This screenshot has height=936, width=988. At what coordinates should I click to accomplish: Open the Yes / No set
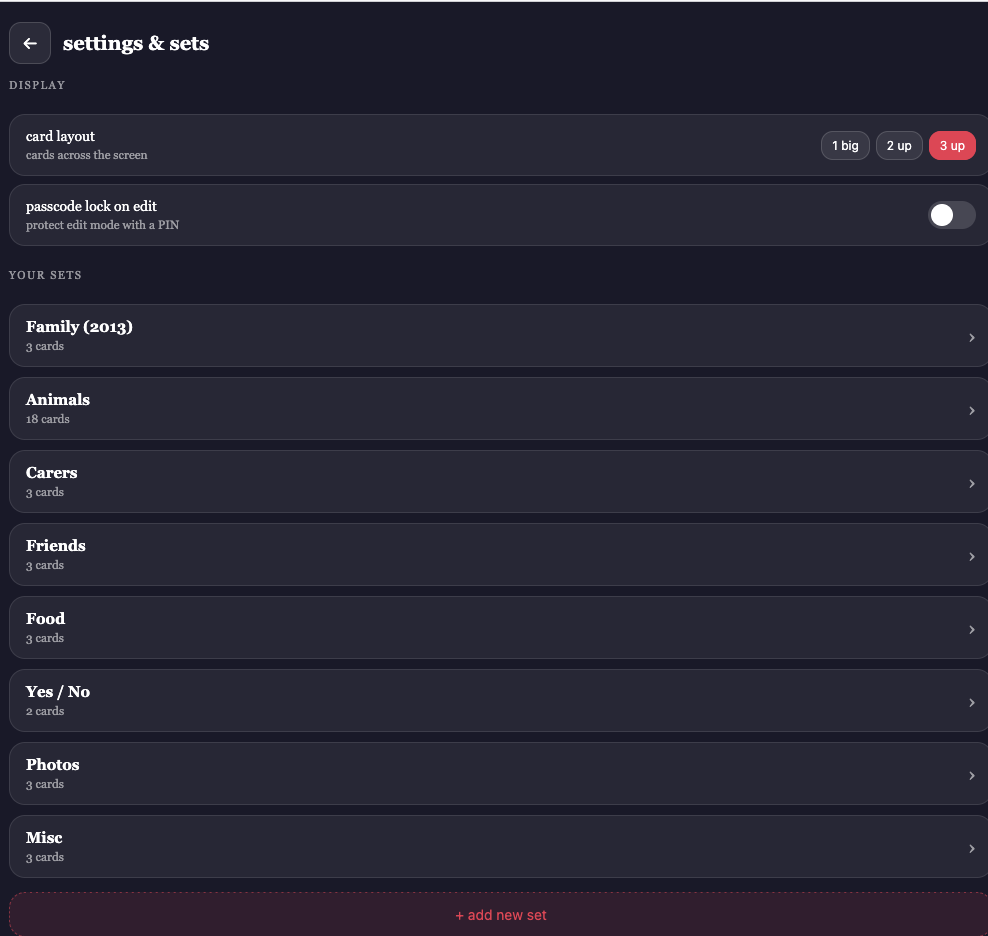coord(58,692)
